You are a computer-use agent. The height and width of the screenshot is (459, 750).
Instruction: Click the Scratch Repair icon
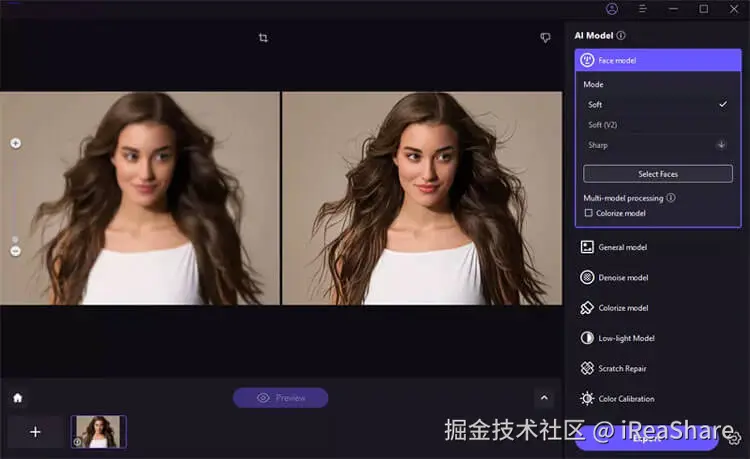pyautogui.click(x=587, y=368)
